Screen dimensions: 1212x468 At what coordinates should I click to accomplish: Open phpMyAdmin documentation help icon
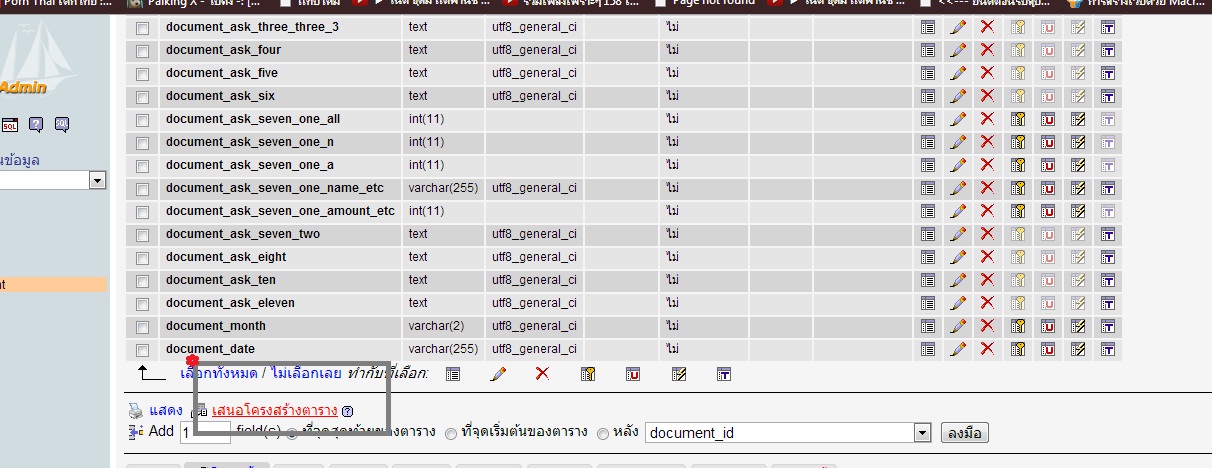(x=36, y=124)
